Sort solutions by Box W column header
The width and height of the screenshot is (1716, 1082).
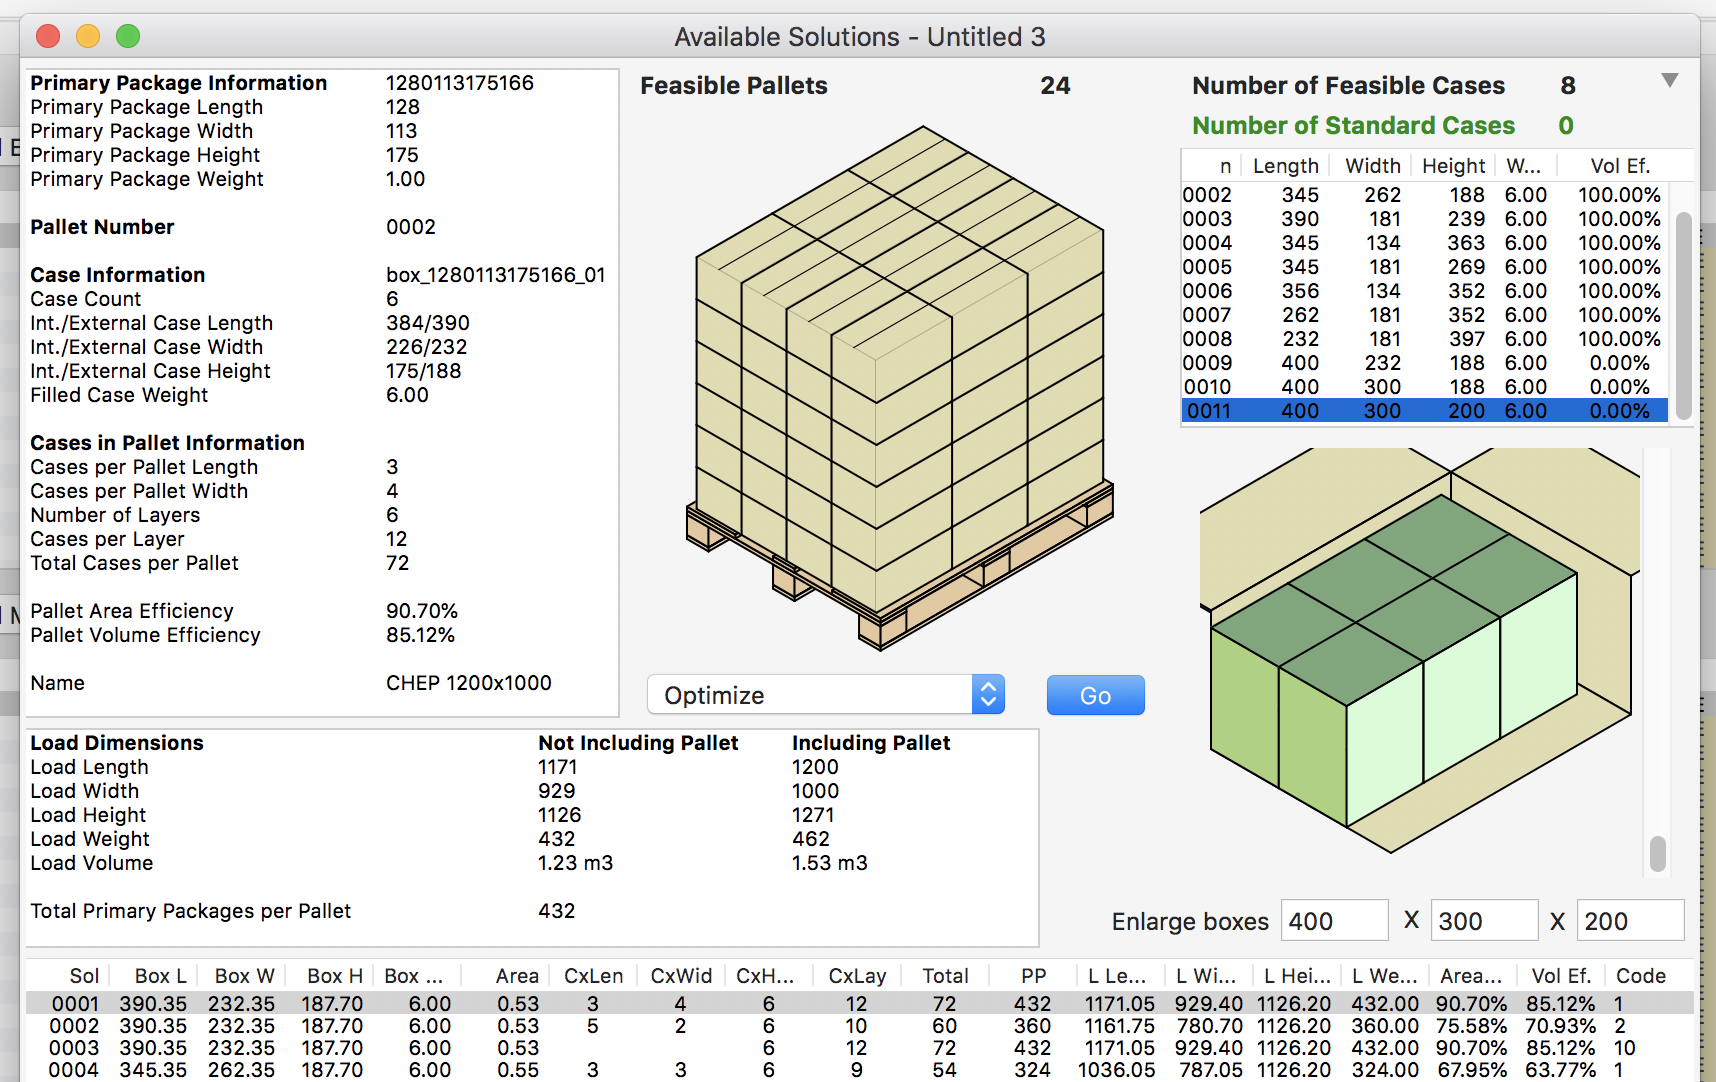coord(244,976)
